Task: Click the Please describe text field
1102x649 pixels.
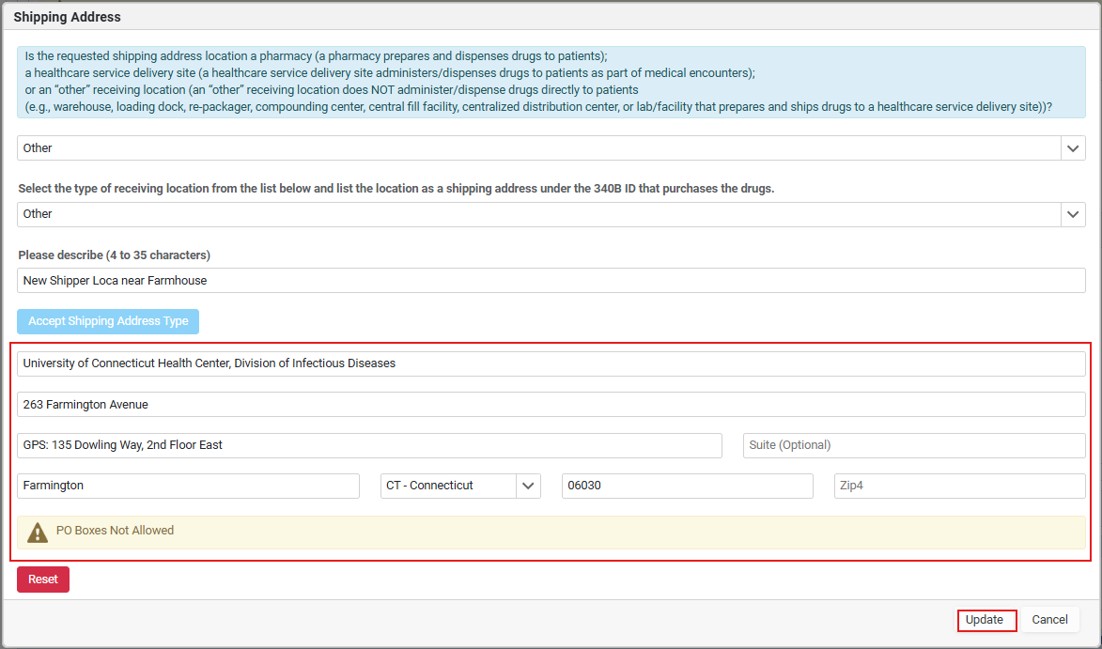Action: pyautogui.click(x=551, y=281)
